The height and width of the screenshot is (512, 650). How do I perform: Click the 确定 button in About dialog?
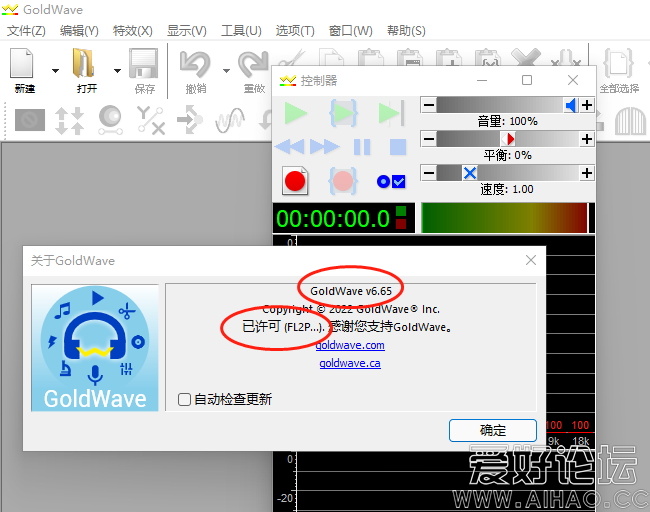493,430
